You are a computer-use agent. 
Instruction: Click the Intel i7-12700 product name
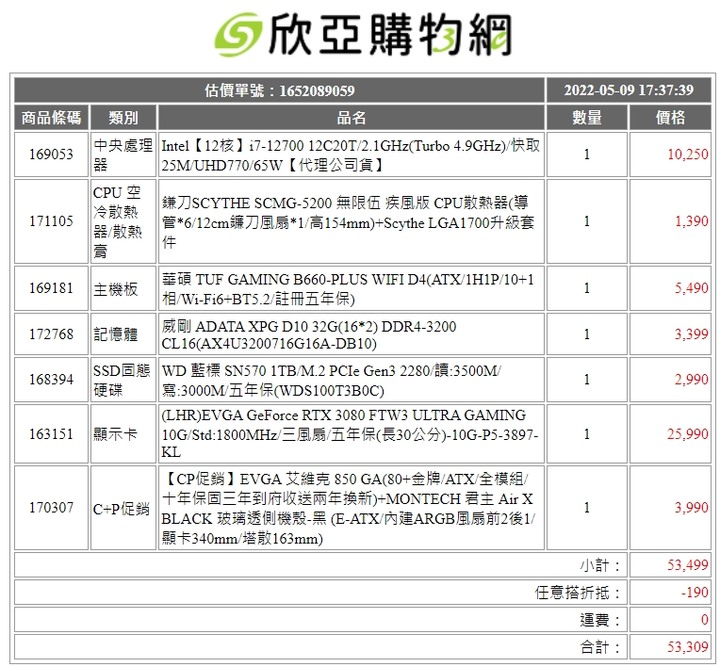[351, 155]
